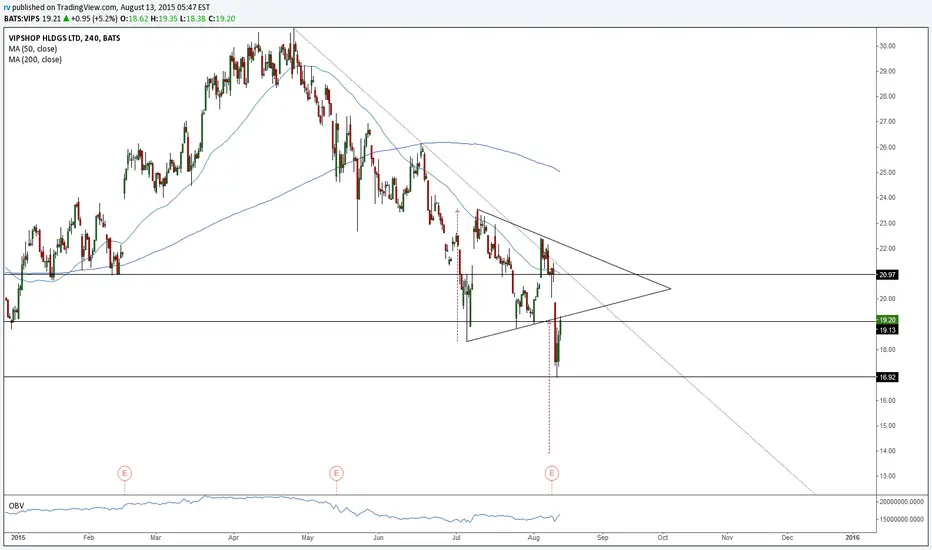
Task: Click the Jun label on time axis
Action: click(x=378, y=538)
